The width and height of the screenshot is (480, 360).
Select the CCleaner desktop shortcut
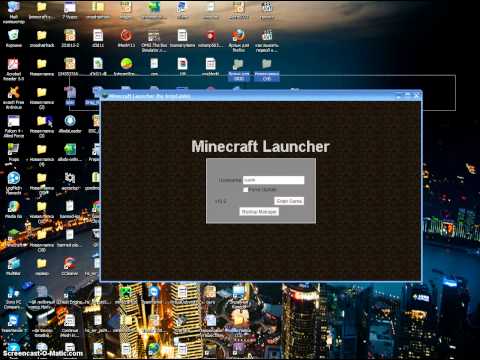70,266
